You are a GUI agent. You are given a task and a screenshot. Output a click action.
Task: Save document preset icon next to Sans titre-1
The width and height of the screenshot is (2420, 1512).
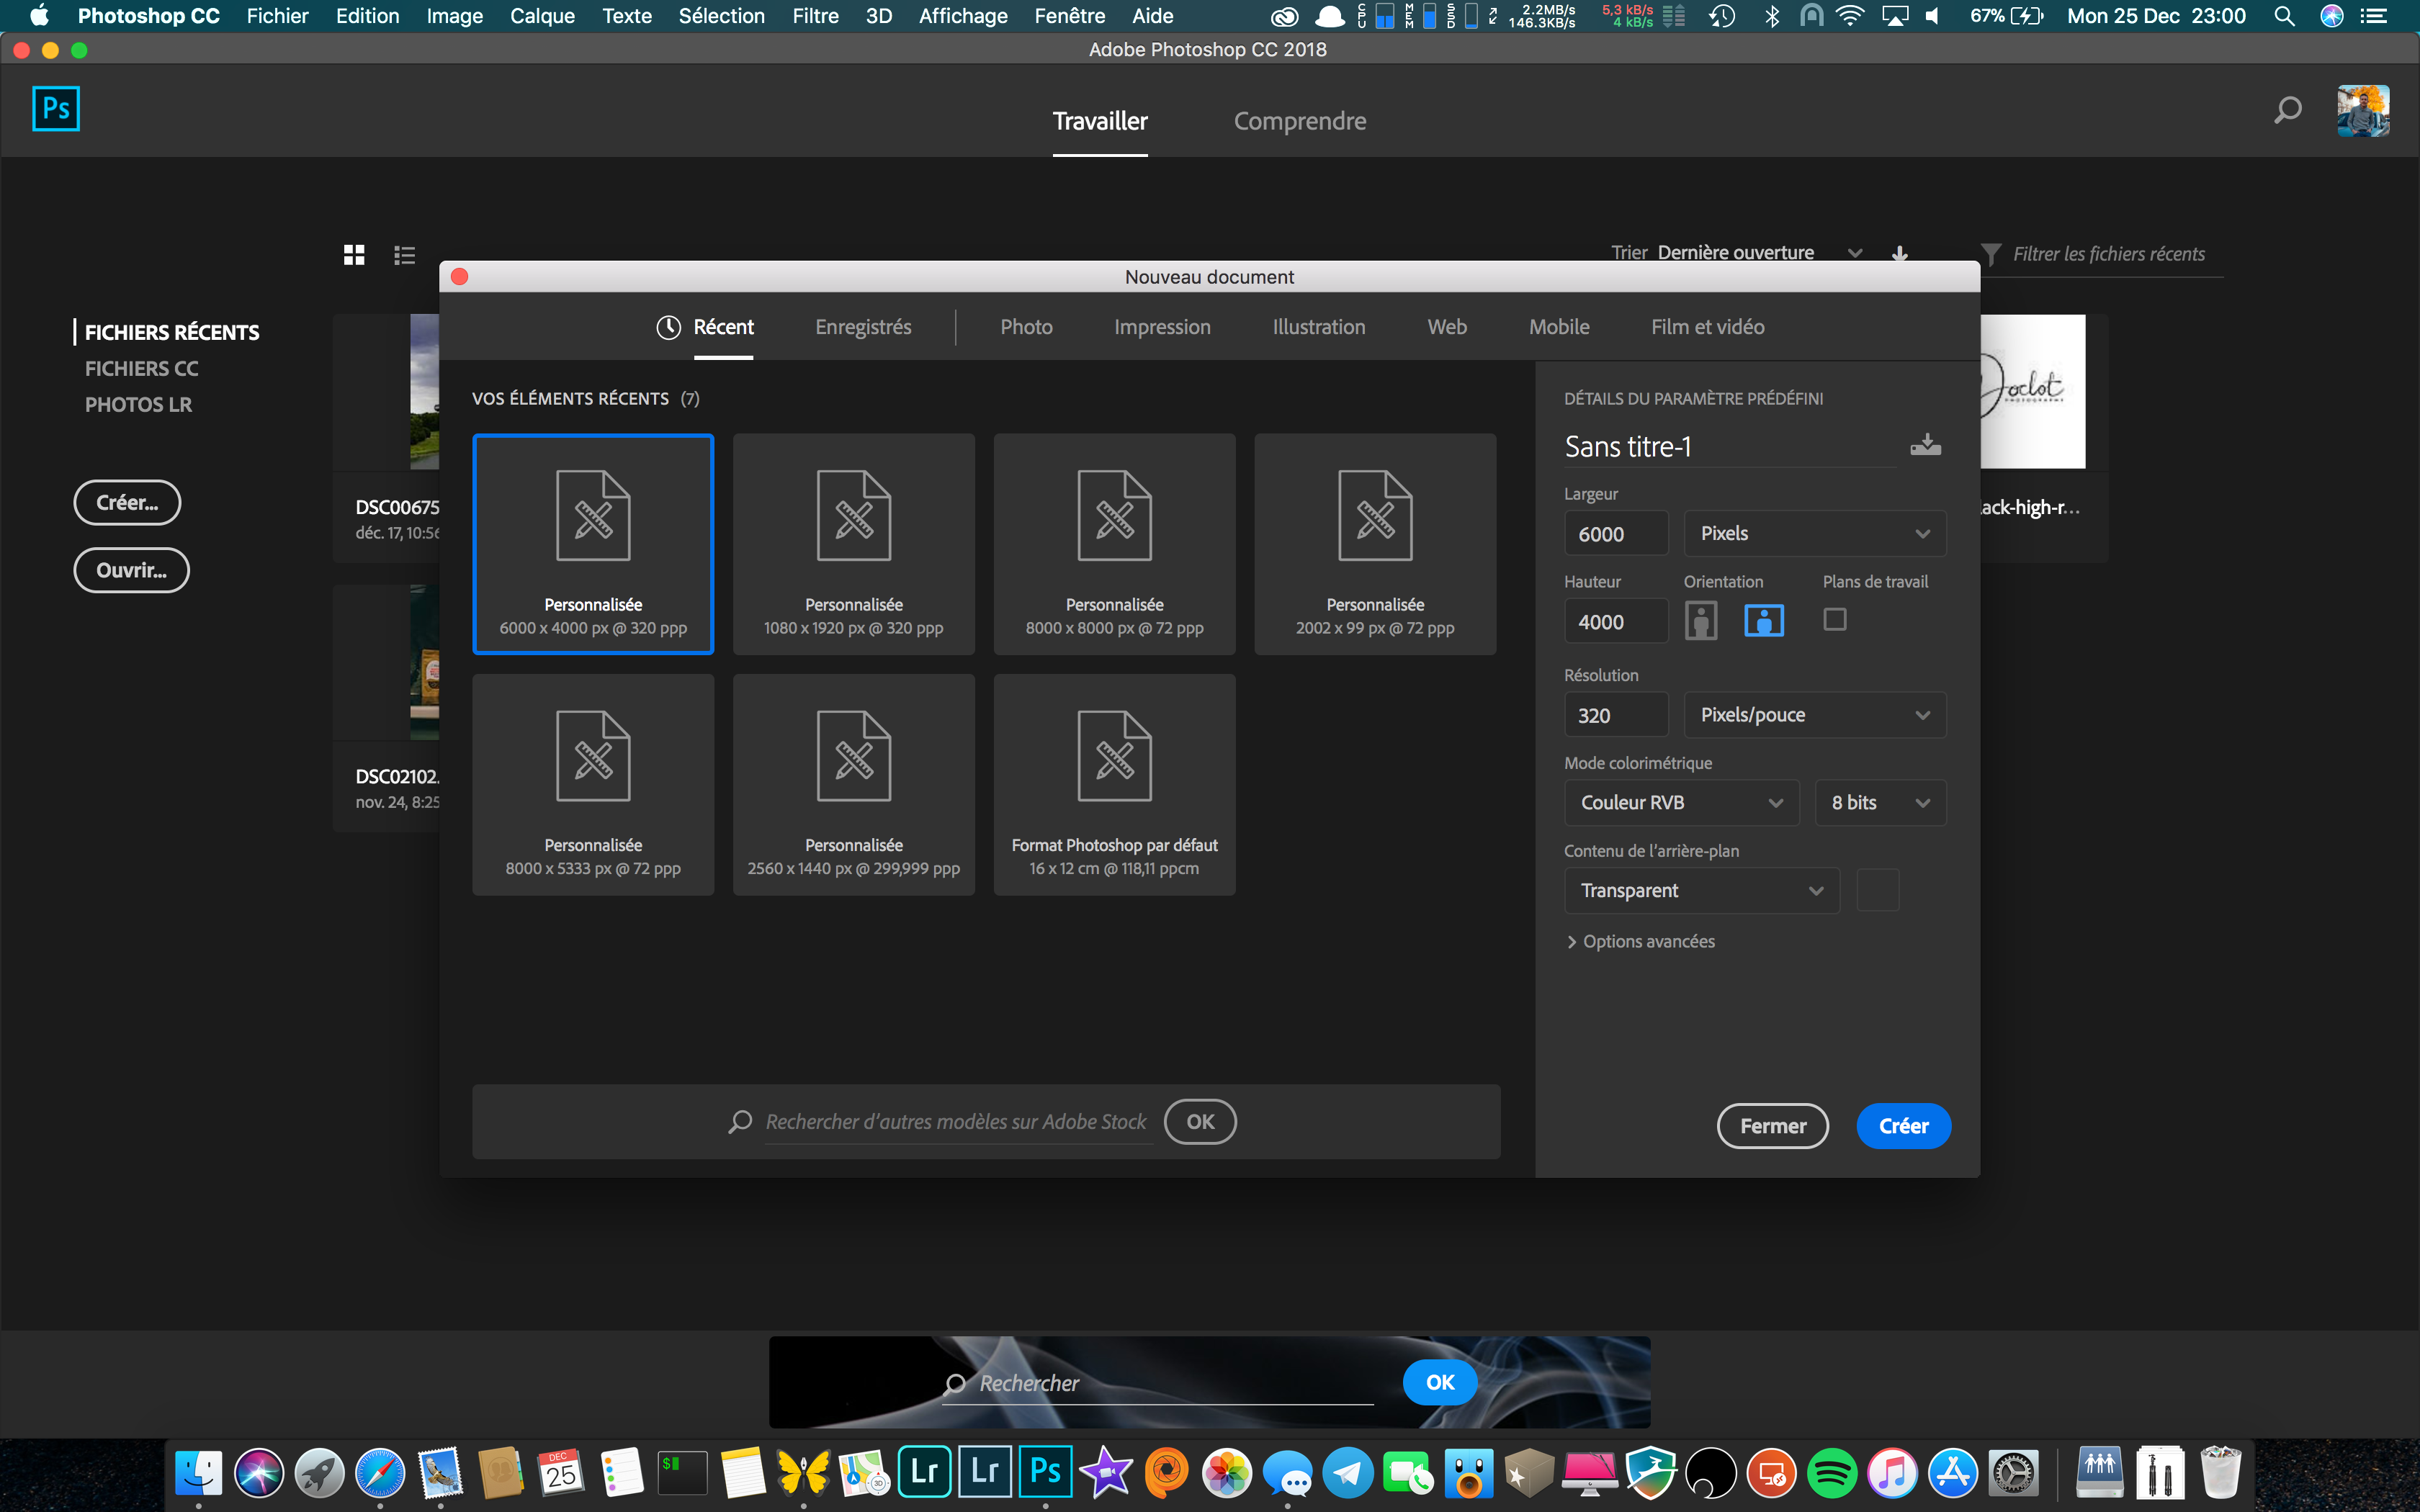pyautogui.click(x=1925, y=445)
